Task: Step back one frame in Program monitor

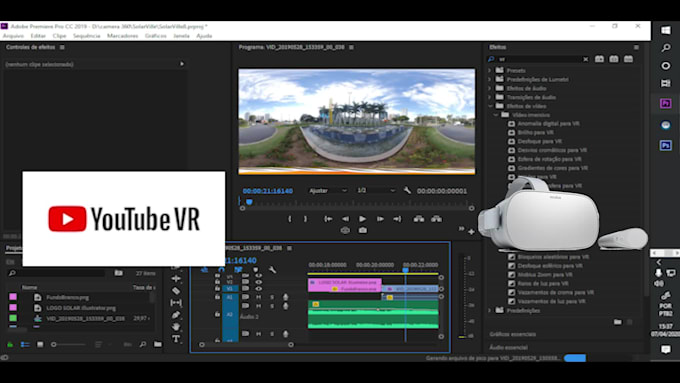Action: coord(346,219)
